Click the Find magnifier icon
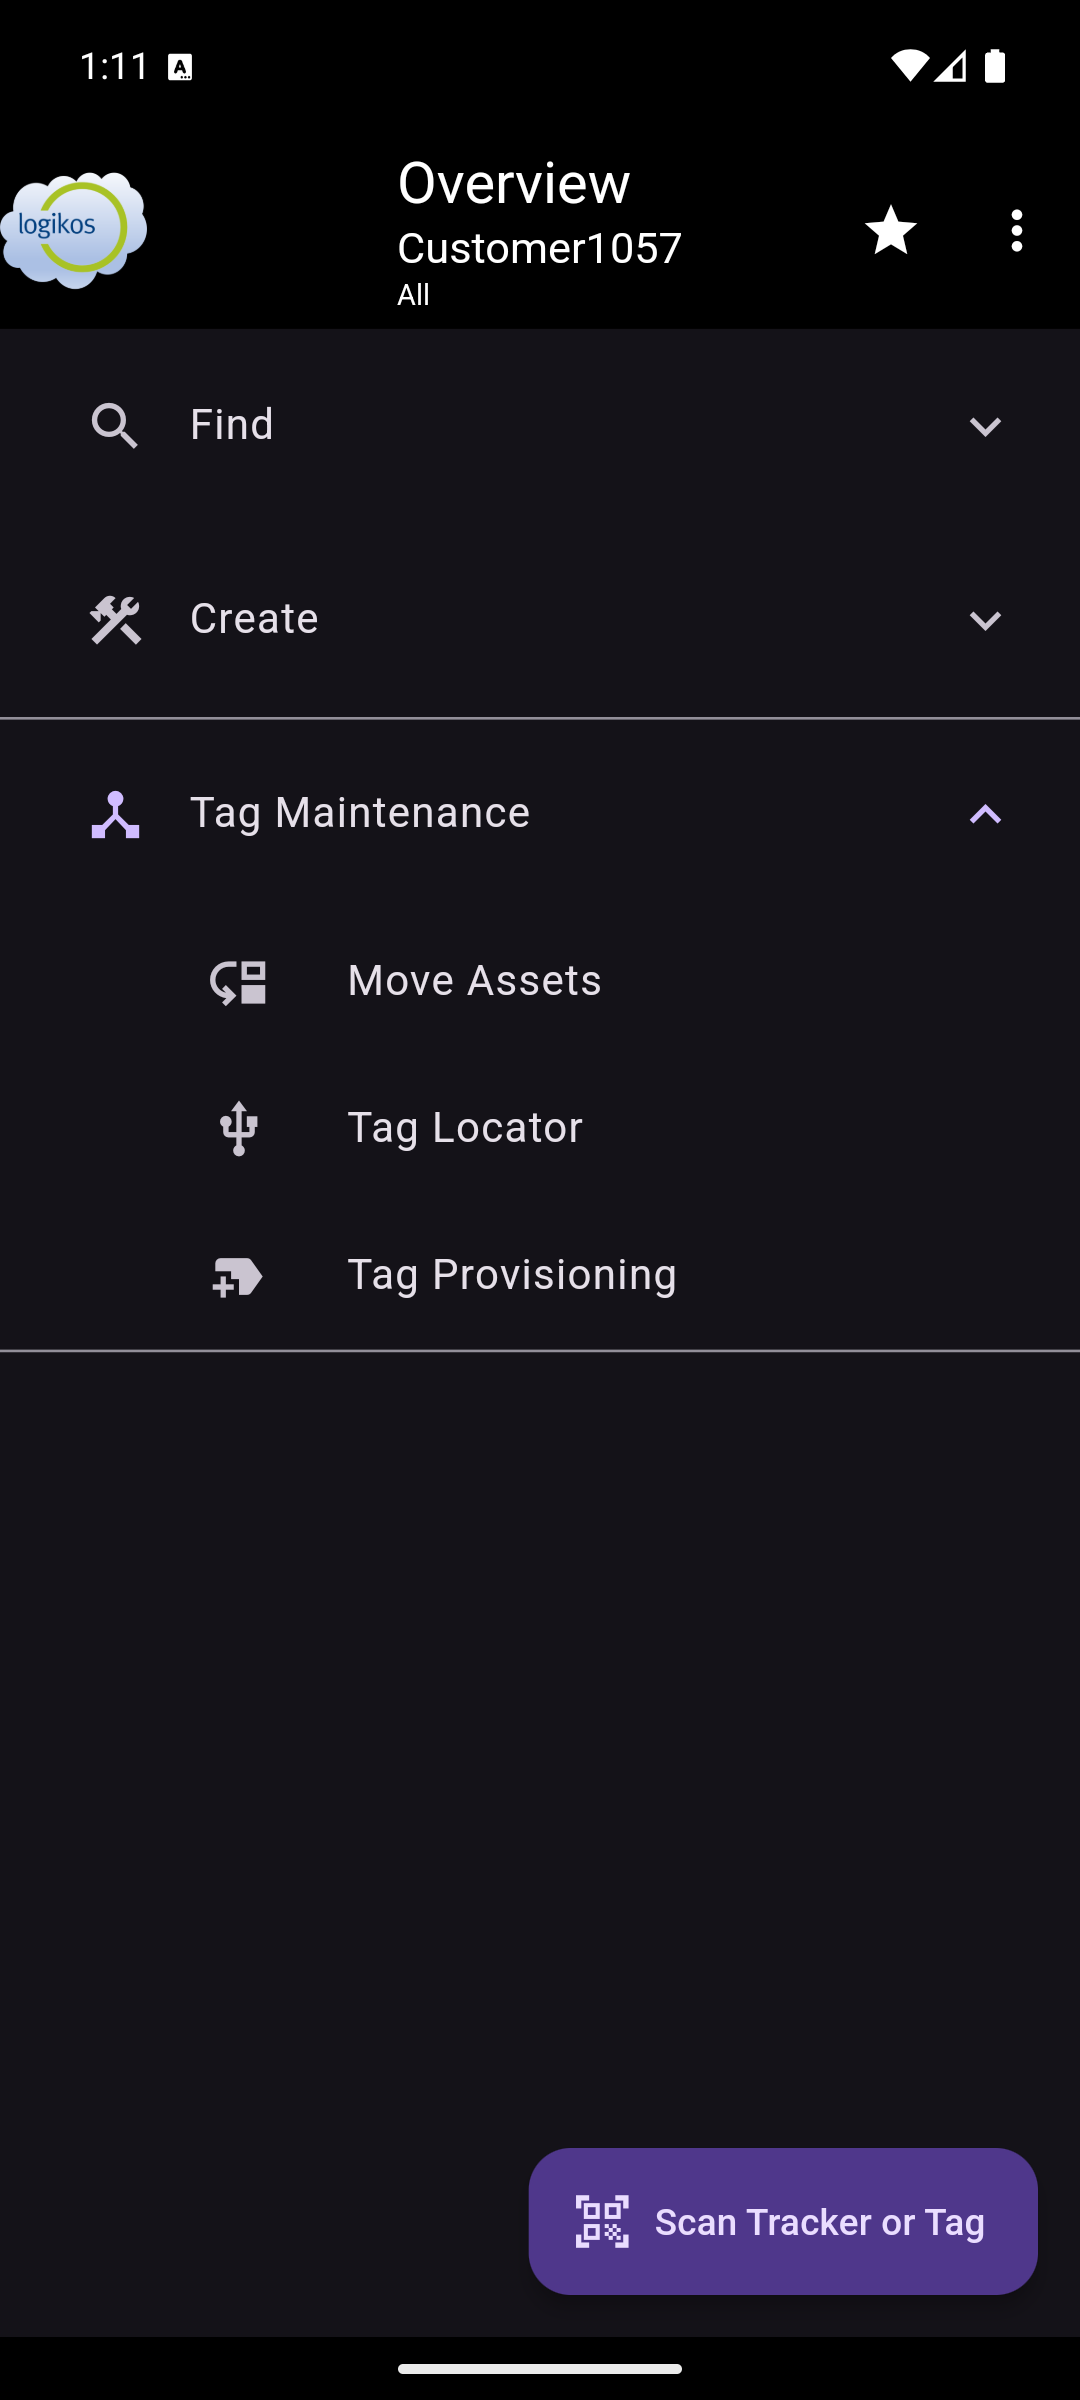This screenshot has height=2400, width=1080. point(114,426)
